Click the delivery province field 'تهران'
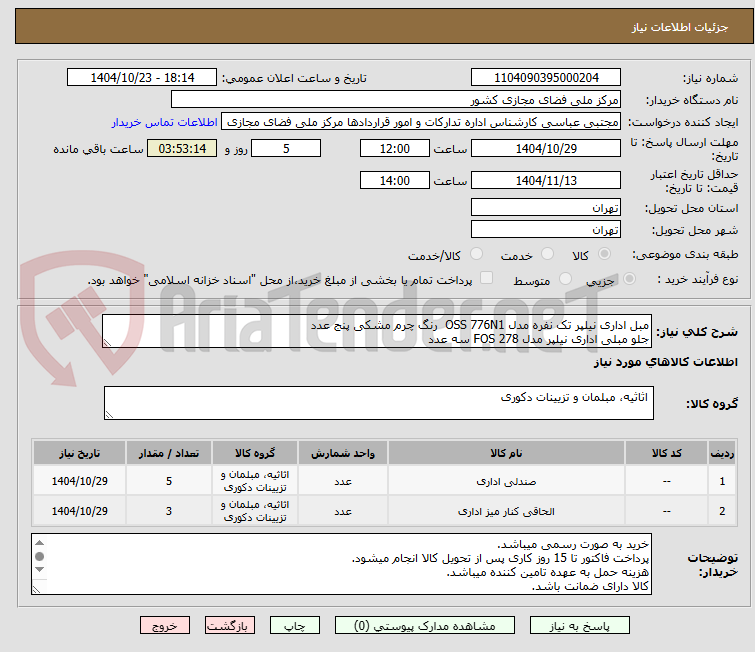Image resolution: width=755 pixels, height=652 pixels. tap(546, 208)
